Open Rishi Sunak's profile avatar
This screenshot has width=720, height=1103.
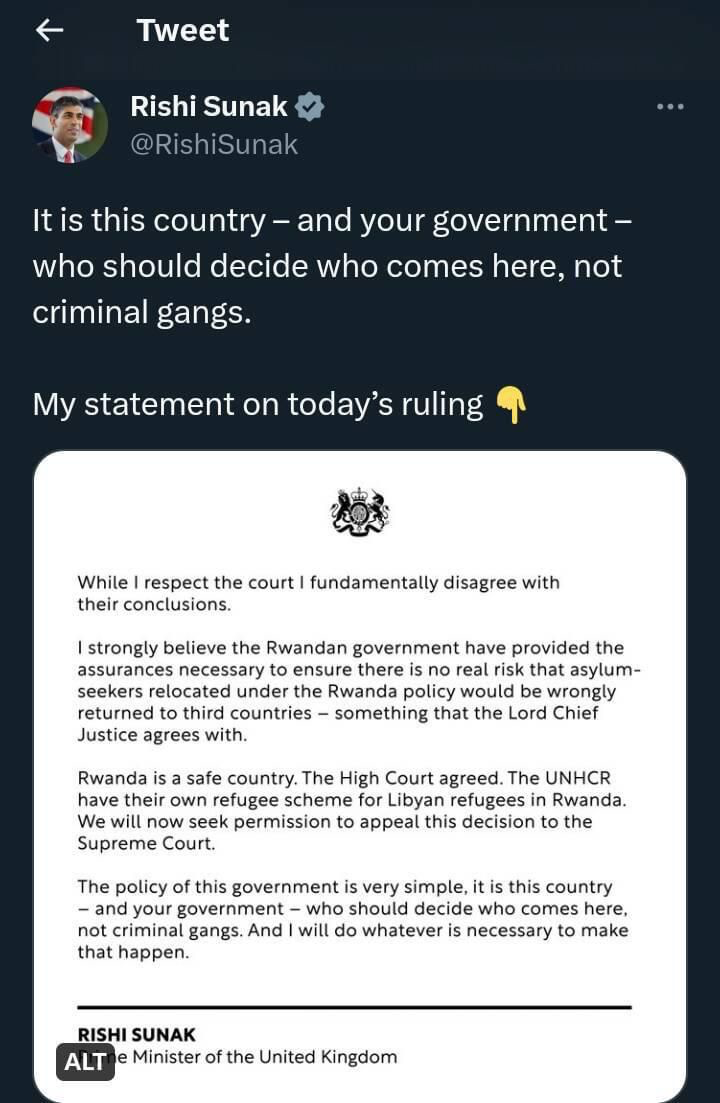[70, 125]
